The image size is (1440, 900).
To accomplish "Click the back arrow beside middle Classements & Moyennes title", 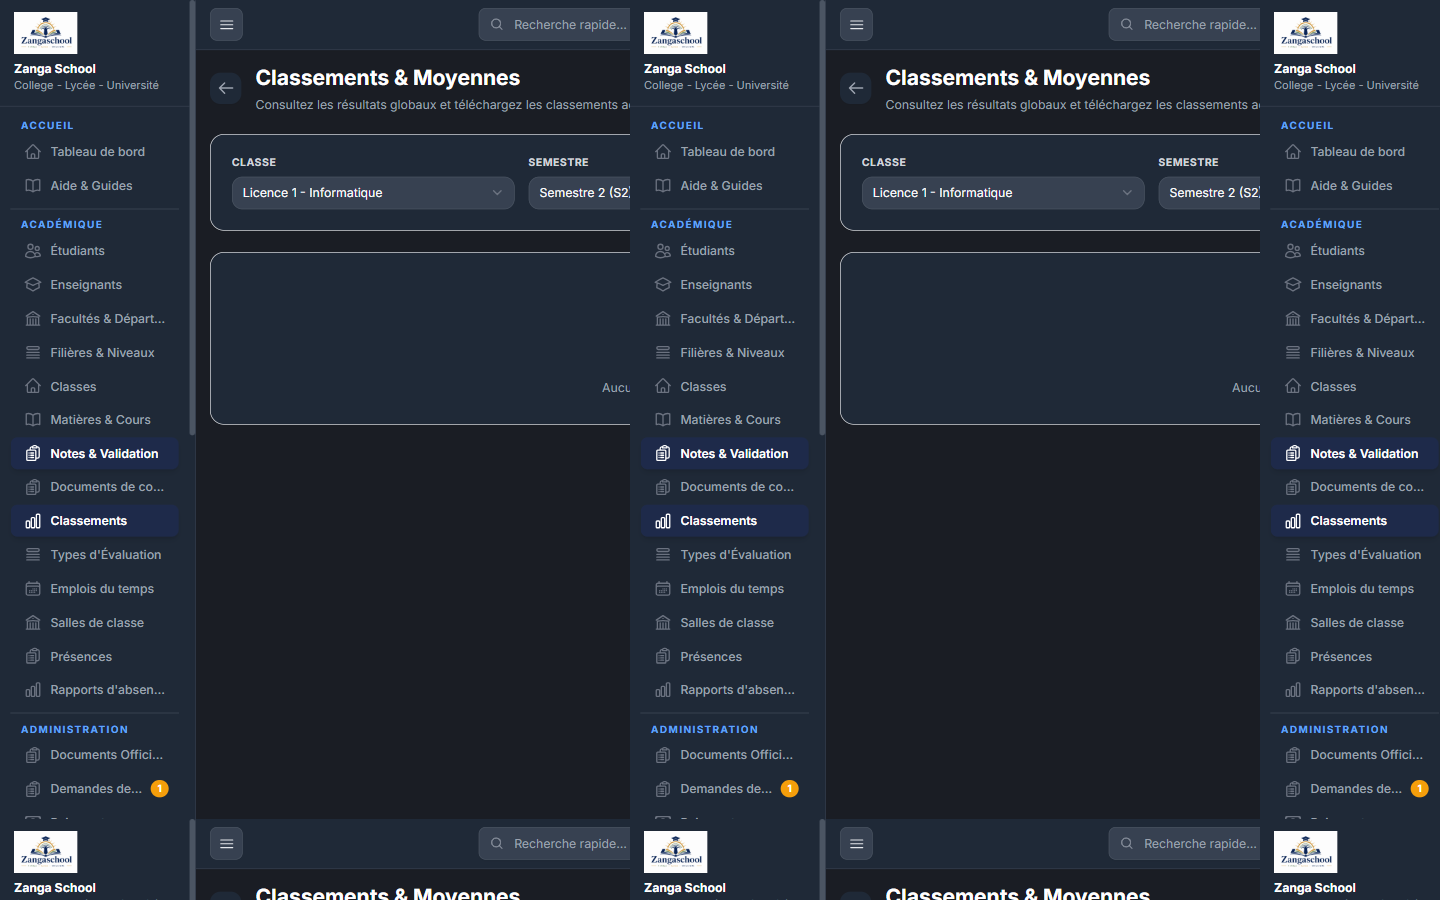I will (856, 88).
